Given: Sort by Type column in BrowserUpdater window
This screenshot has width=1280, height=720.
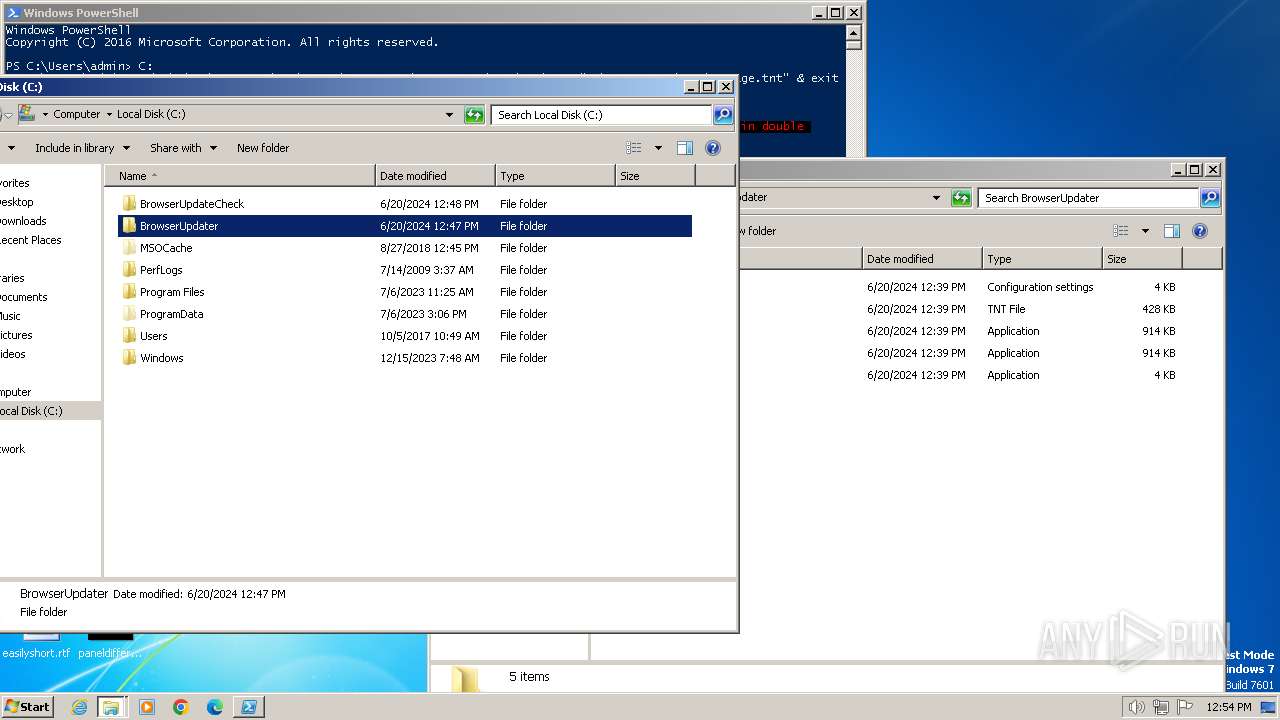Looking at the screenshot, I should 1042,259.
